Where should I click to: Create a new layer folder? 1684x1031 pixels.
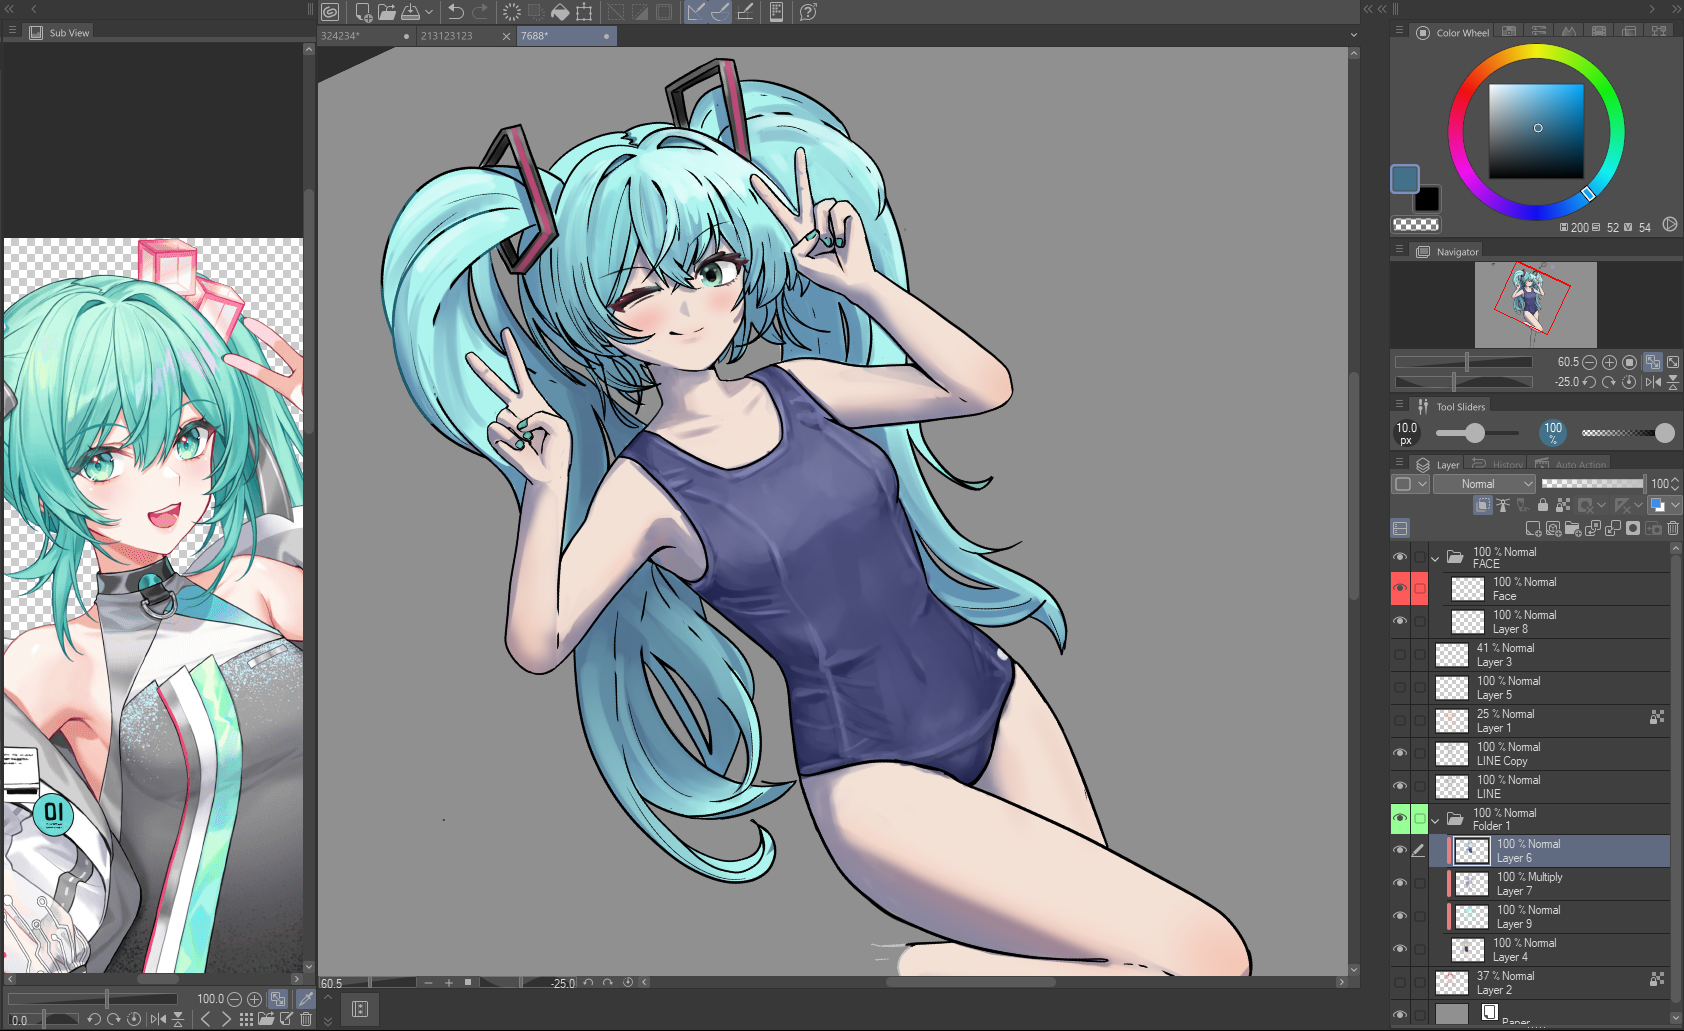point(1573,528)
